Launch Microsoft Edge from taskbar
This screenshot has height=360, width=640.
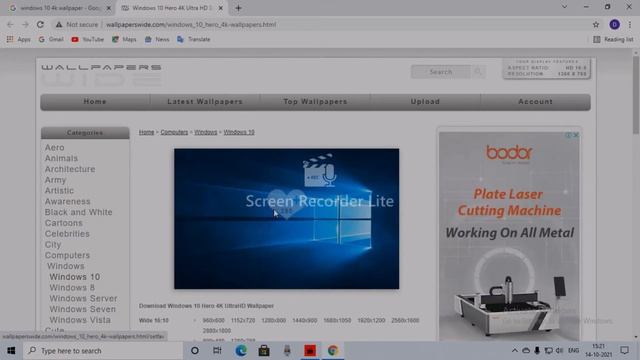pyautogui.click(x=241, y=351)
